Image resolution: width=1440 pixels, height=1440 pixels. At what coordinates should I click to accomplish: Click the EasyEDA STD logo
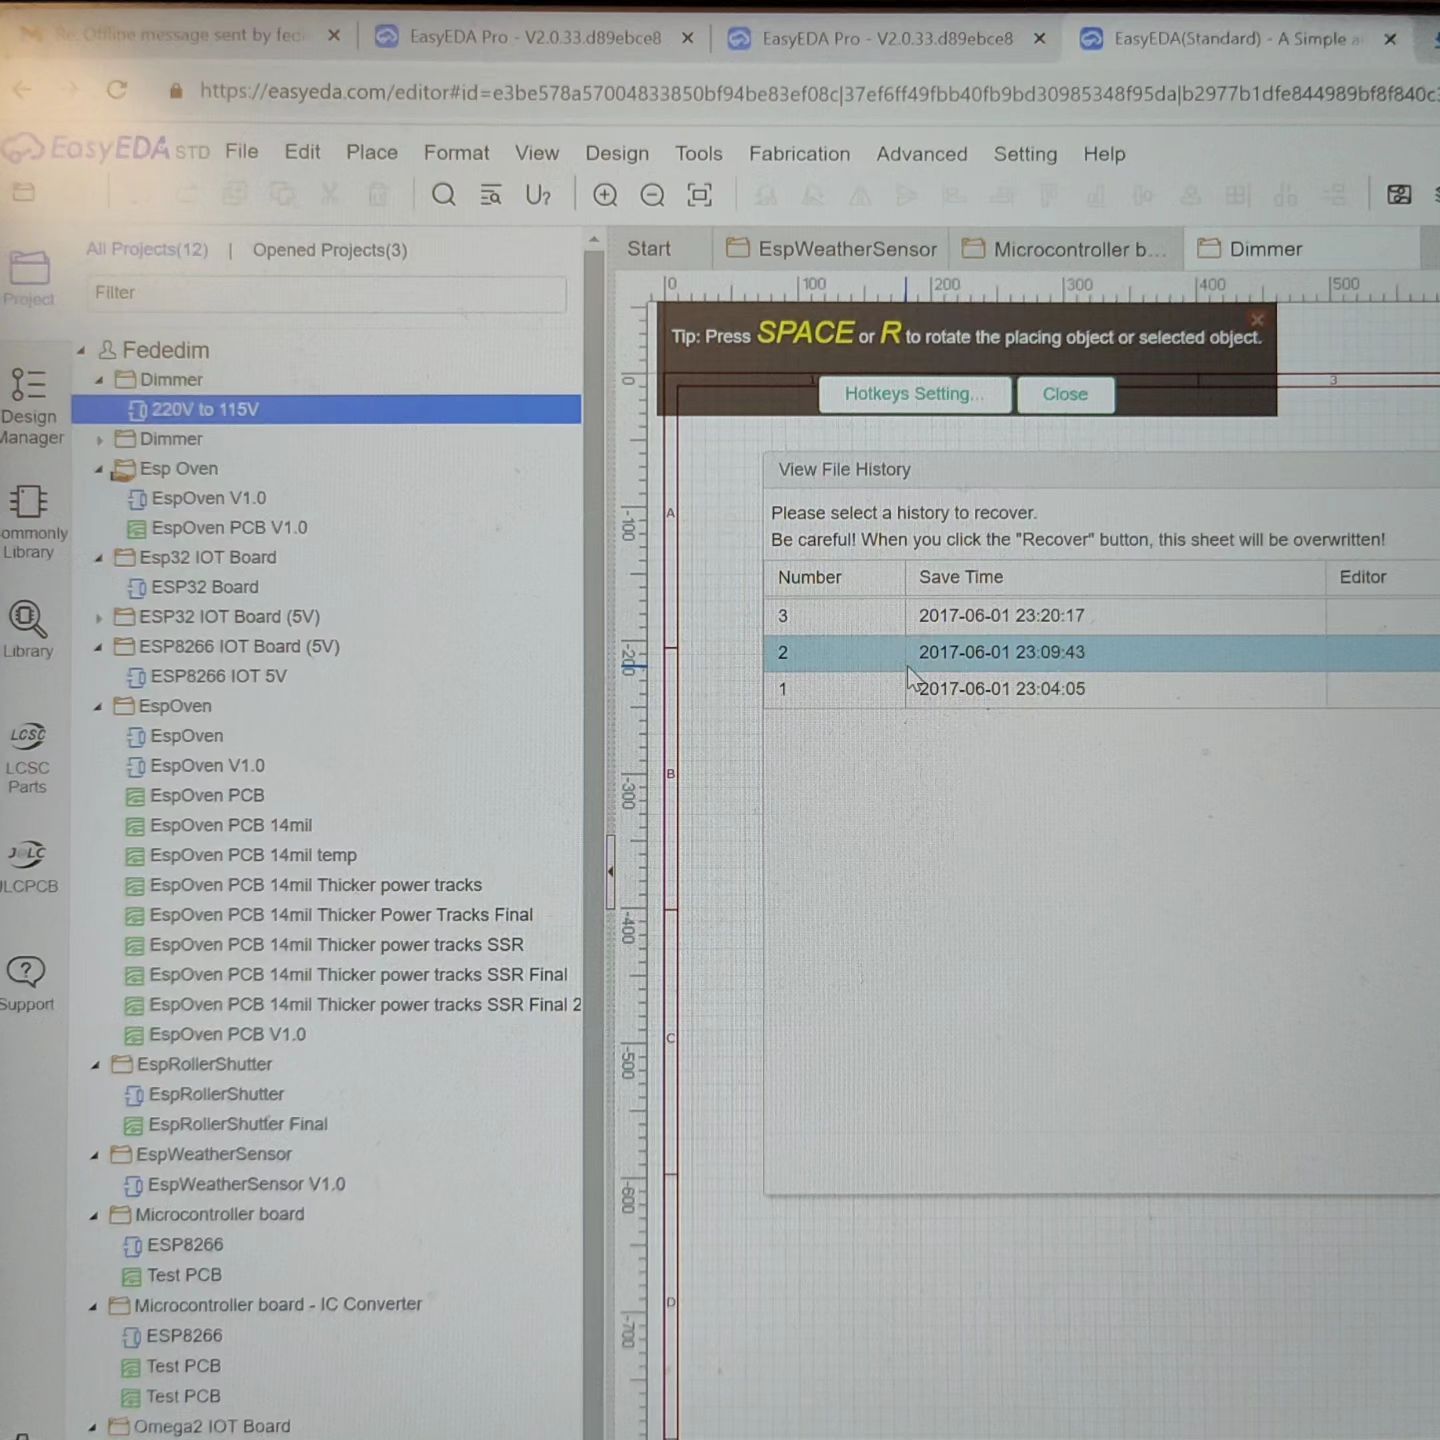[x=106, y=150]
